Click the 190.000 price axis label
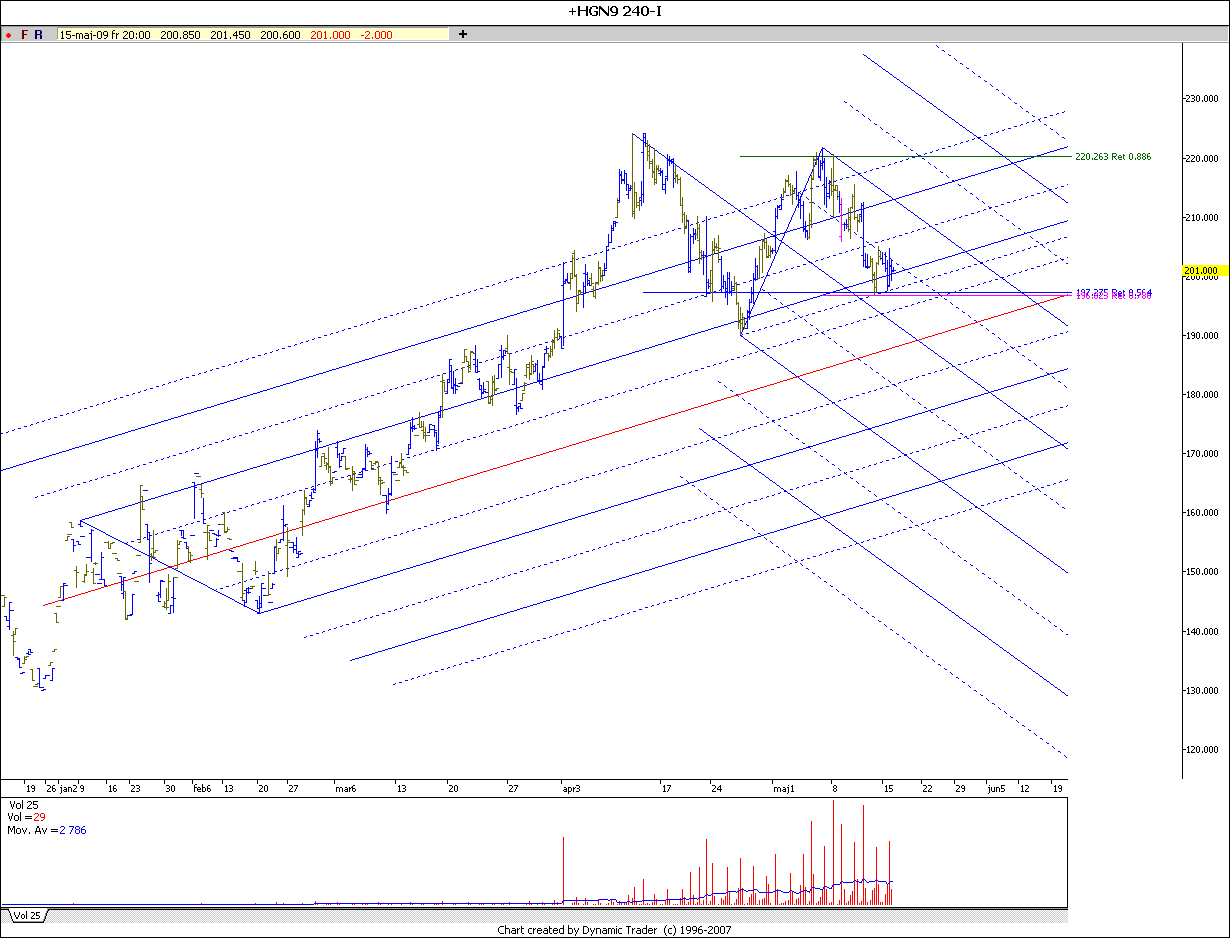The width and height of the screenshot is (1230, 938). [1203, 336]
